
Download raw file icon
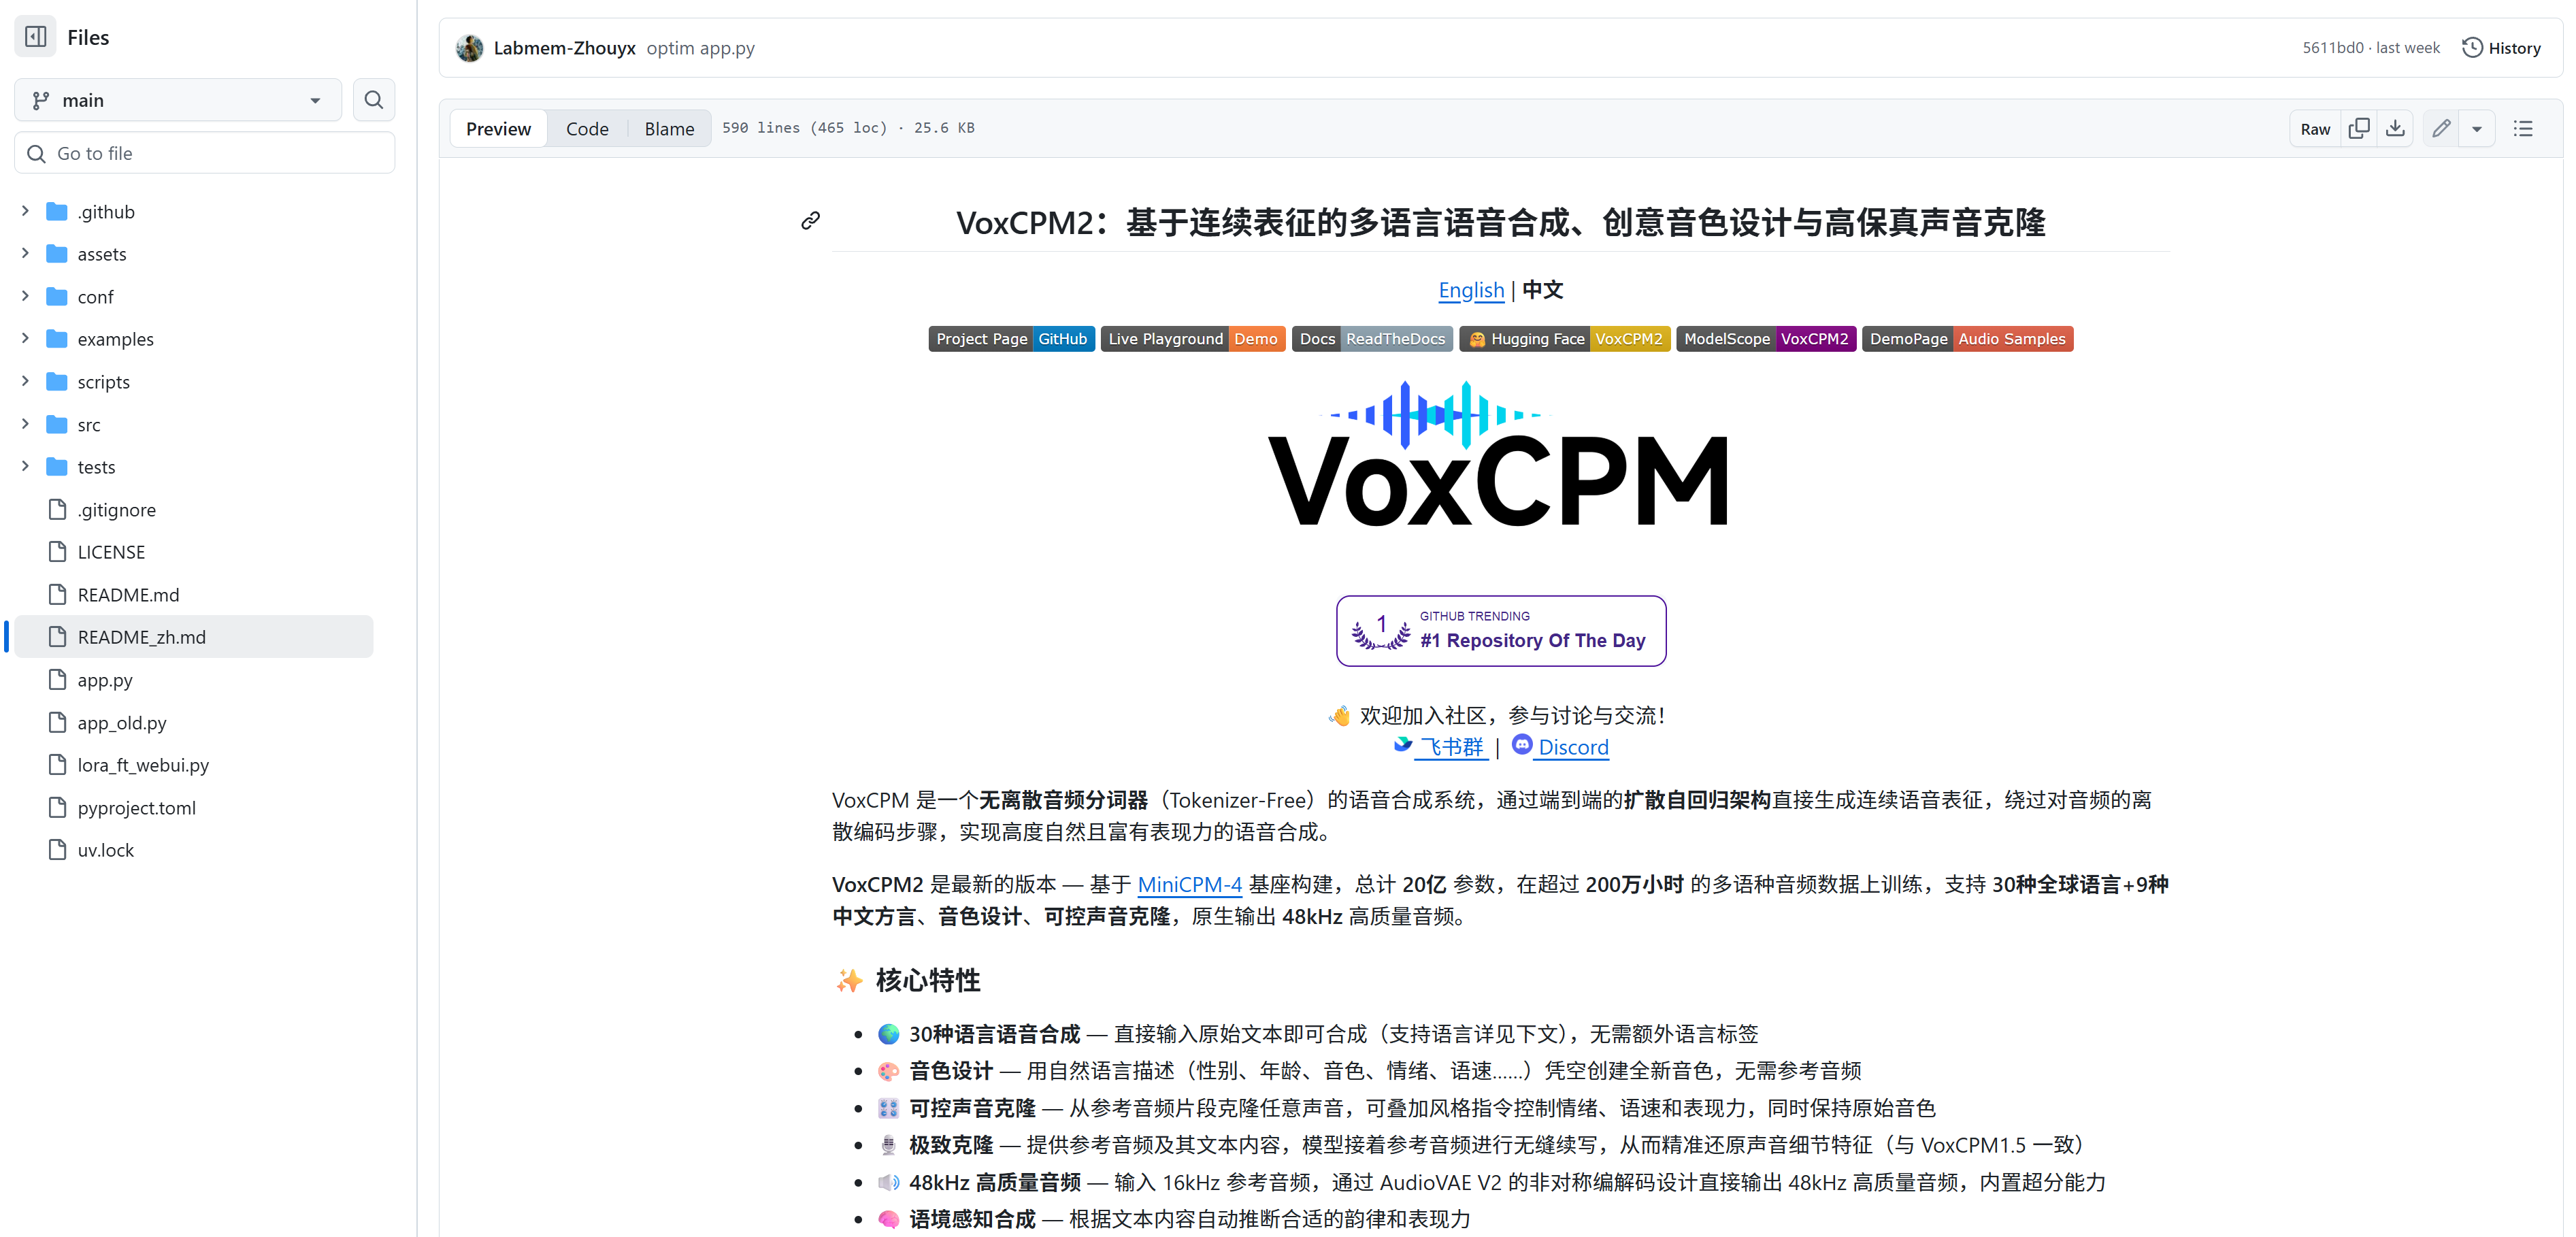pos(2395,128)
